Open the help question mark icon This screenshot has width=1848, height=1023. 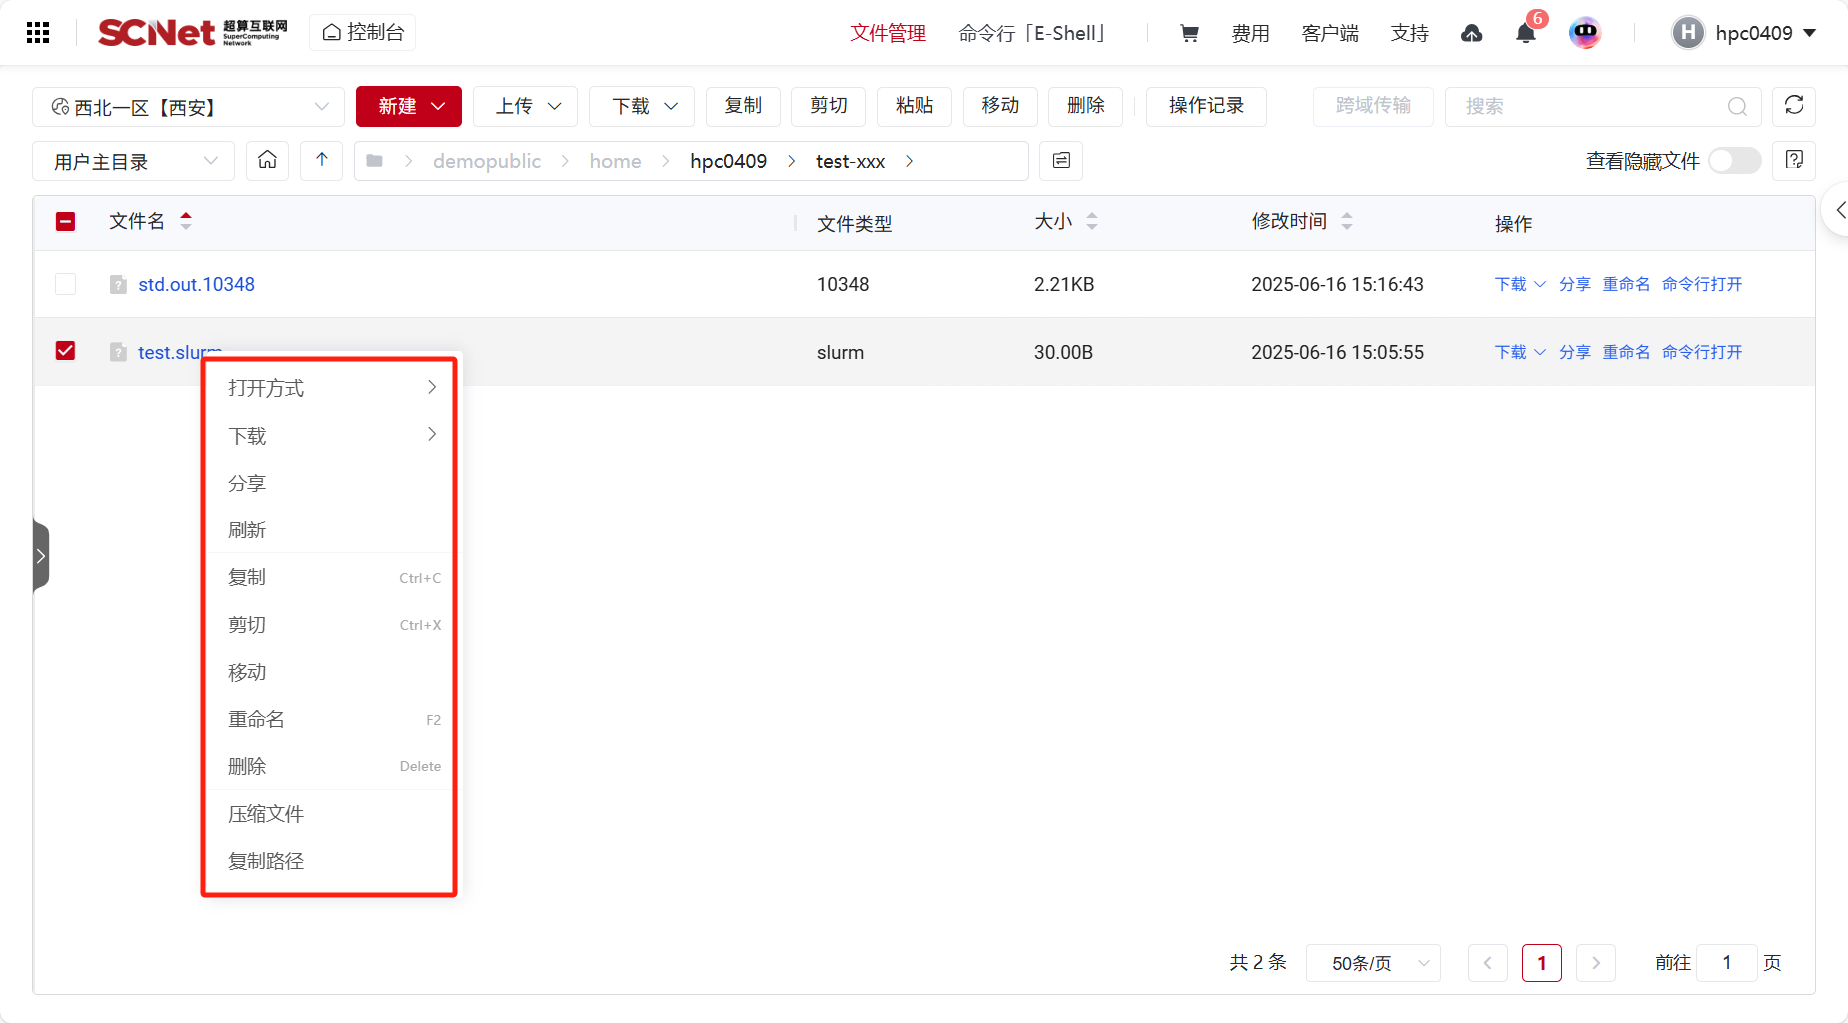[x=1793, y=161]
